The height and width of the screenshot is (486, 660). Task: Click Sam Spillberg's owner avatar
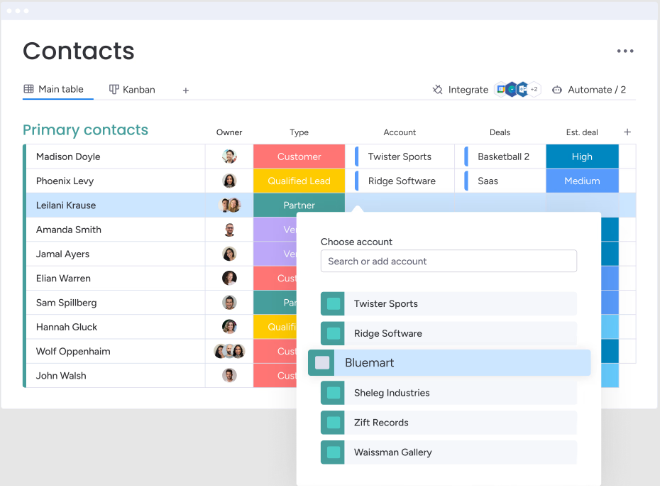[229, 303]
